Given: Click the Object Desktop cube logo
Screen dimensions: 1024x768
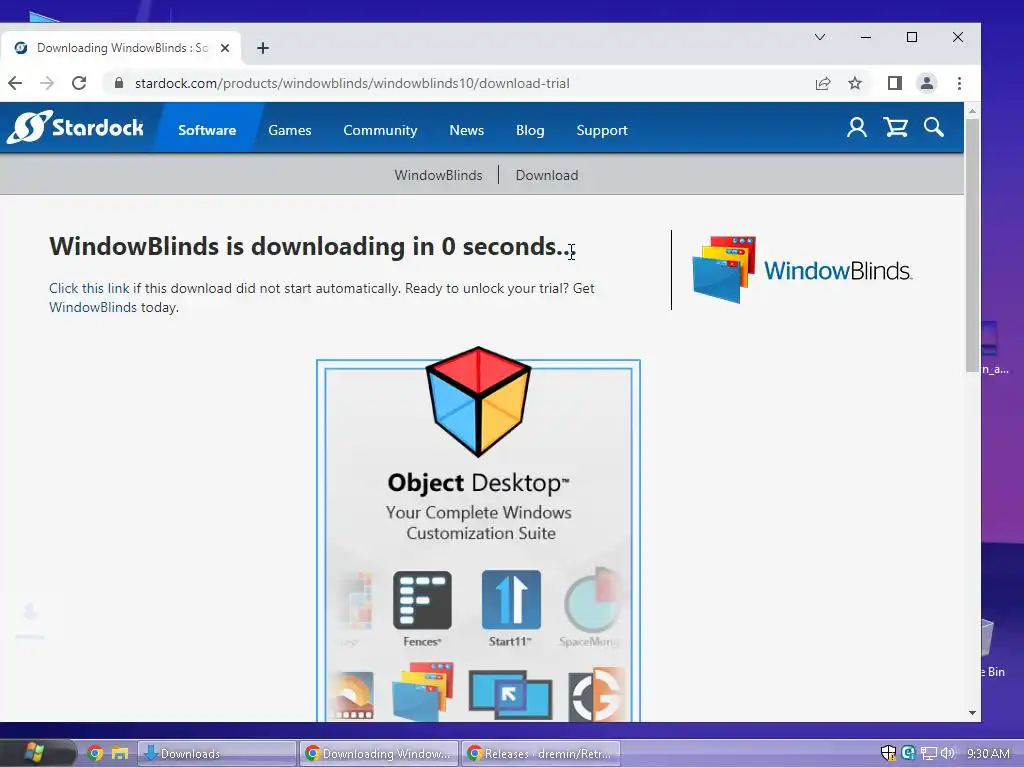Looking at the screenshot, I should click(x=478, y=401).
